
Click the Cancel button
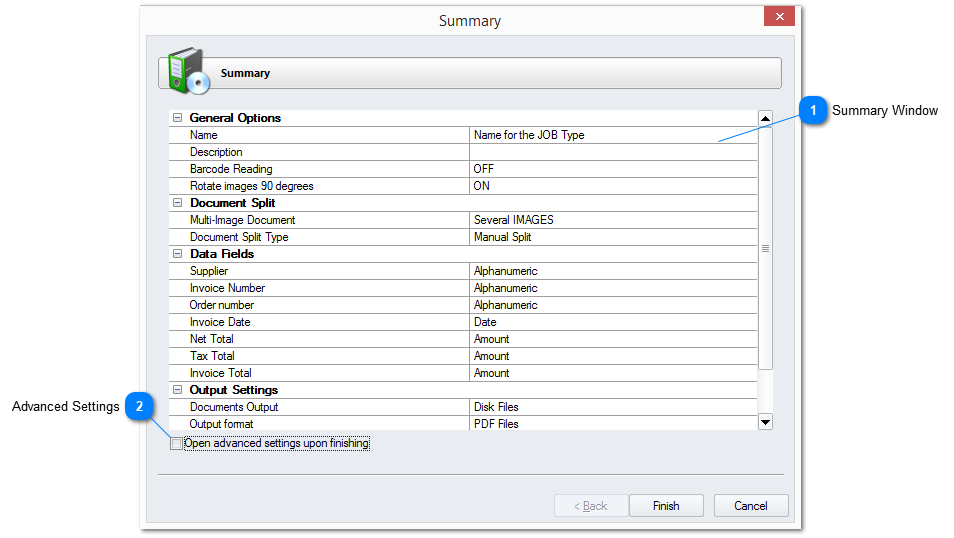tap(751, 506)
